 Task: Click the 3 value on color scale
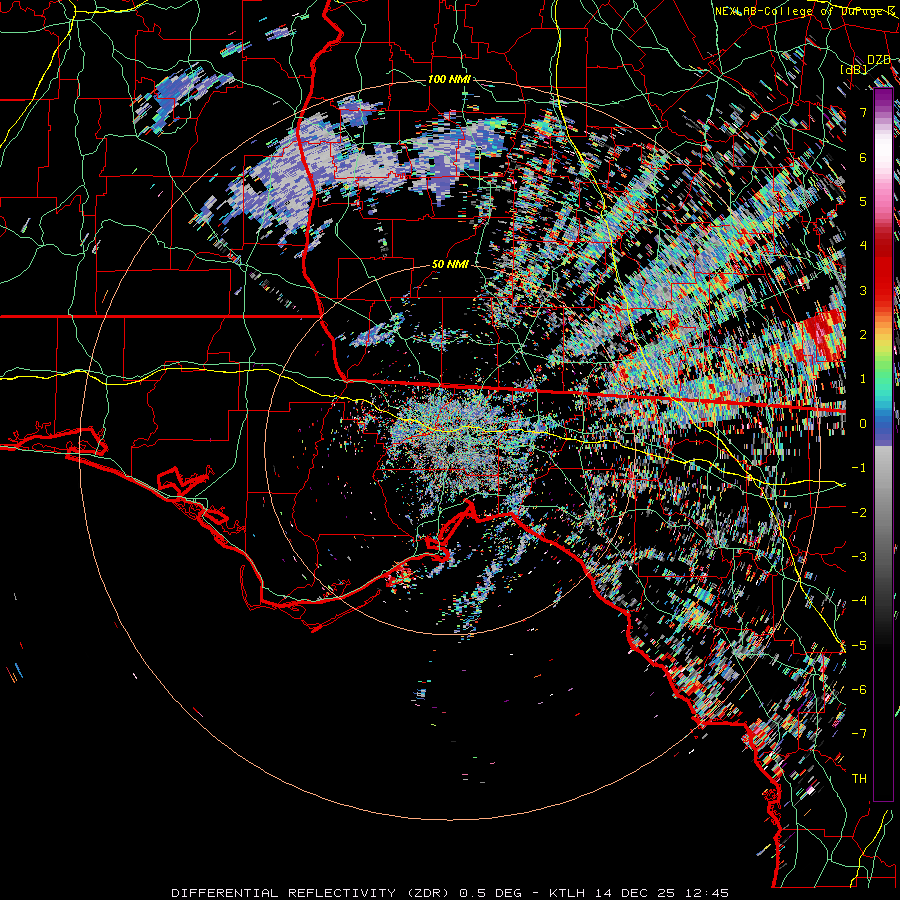[863, 290]
